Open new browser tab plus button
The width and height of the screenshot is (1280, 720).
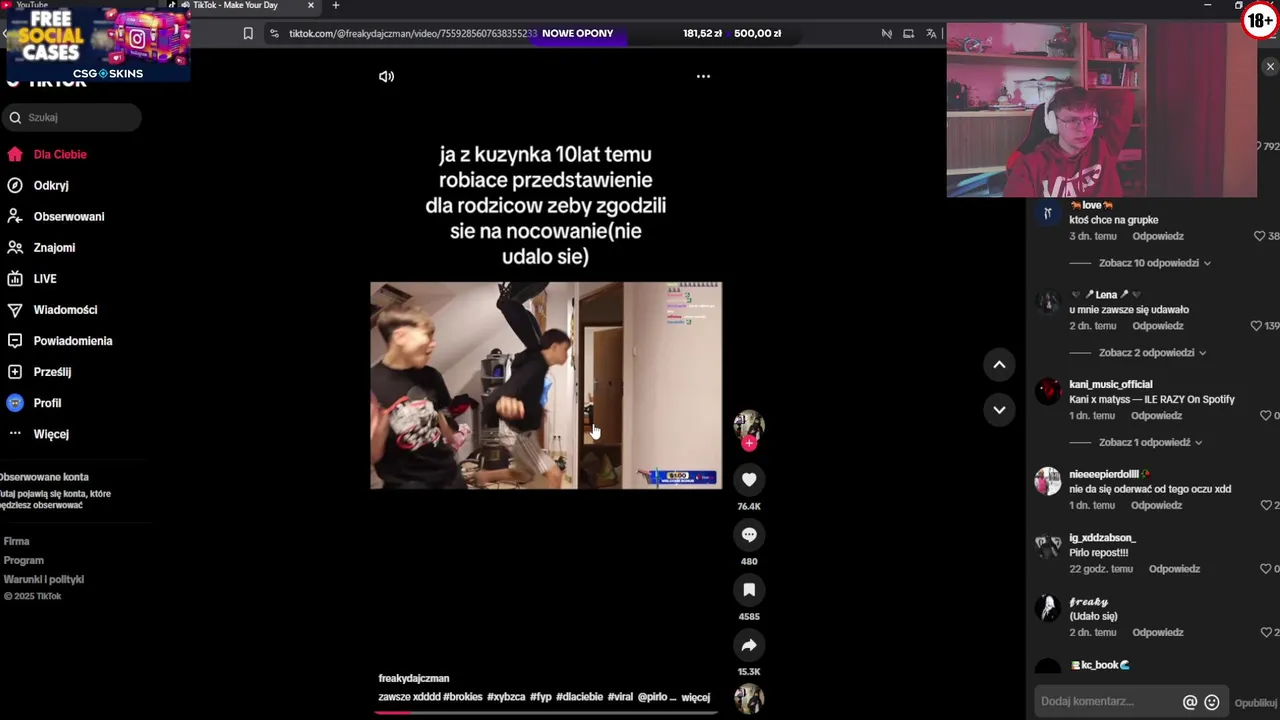pyautogui.click(x=335, y=5)
